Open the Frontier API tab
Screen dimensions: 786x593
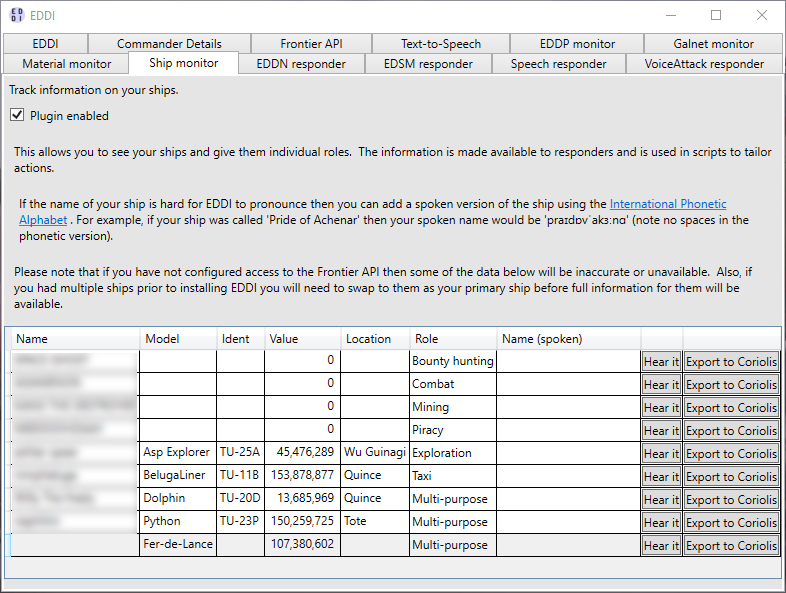(x=311, y=44)
